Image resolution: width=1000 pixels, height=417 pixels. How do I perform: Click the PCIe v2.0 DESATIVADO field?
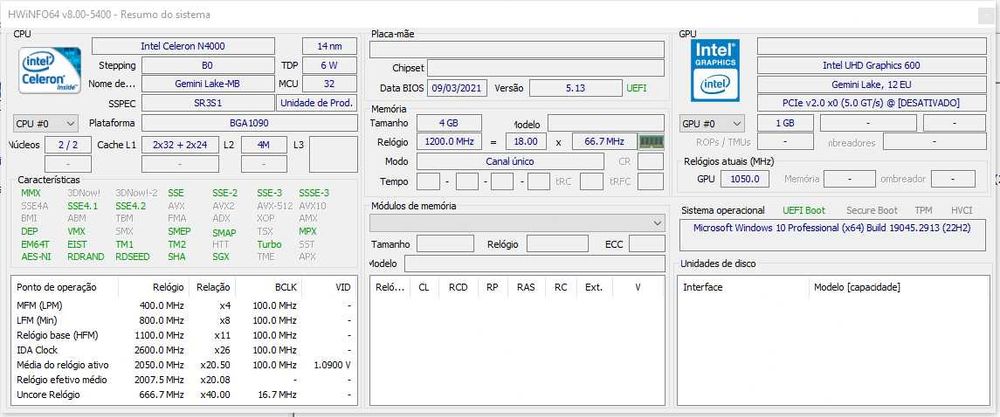[x=871, y=103]
